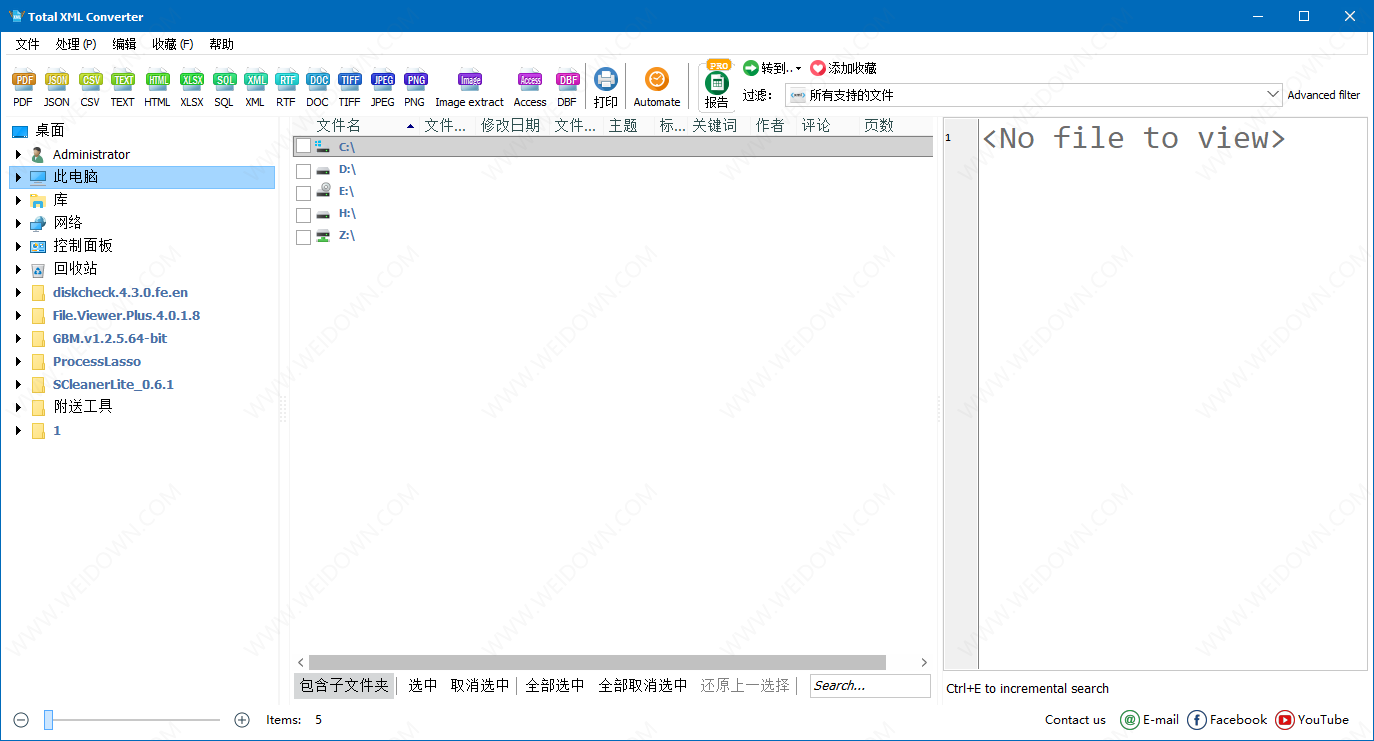The height and width of the screenshot is (741, 1374).
Task: Check the box next to H:\
Action: (303, 215)
